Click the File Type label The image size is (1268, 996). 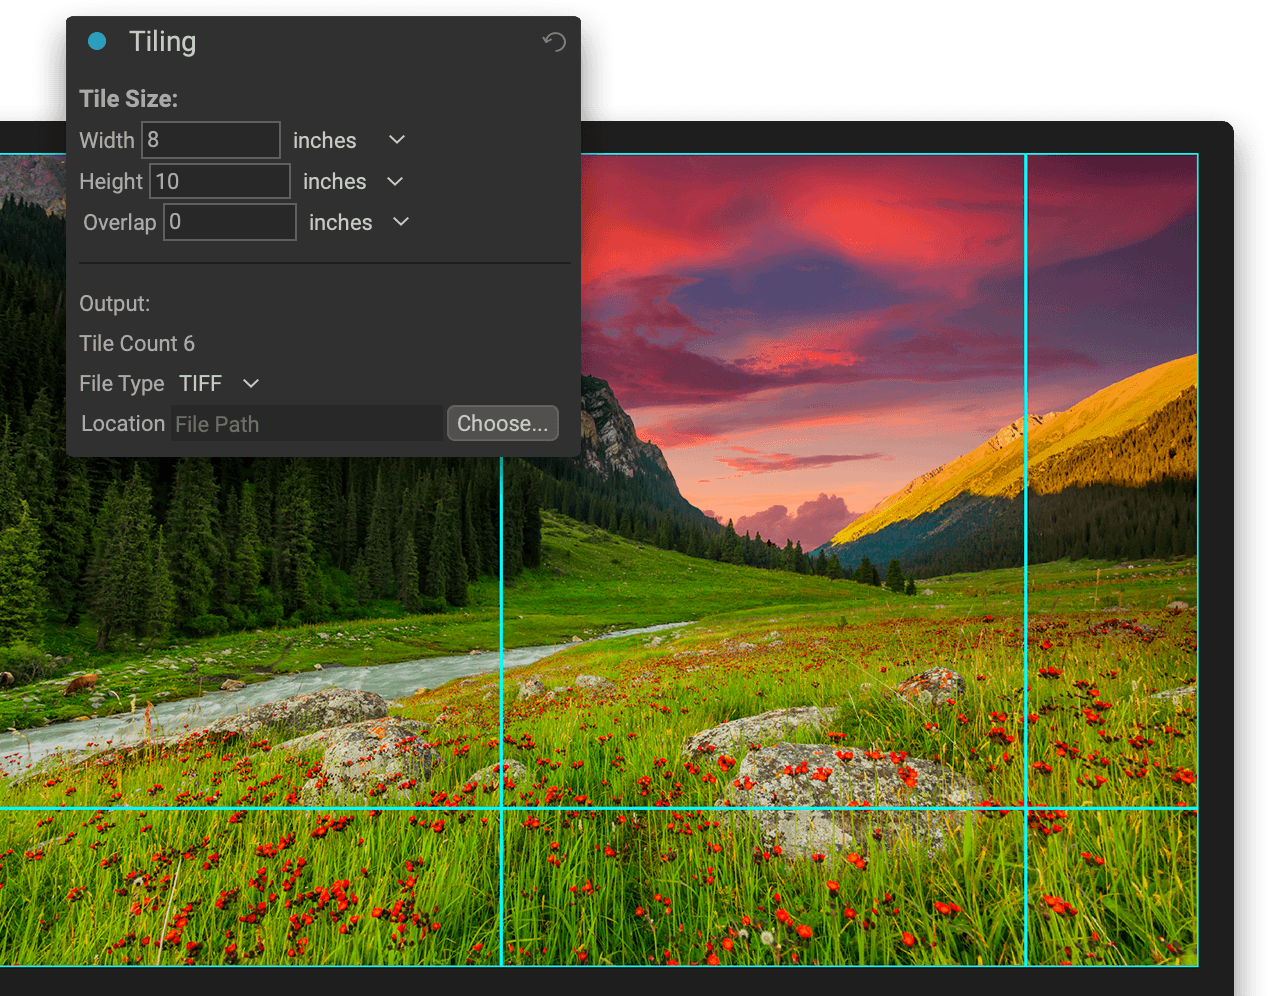(x=121, y=383)
